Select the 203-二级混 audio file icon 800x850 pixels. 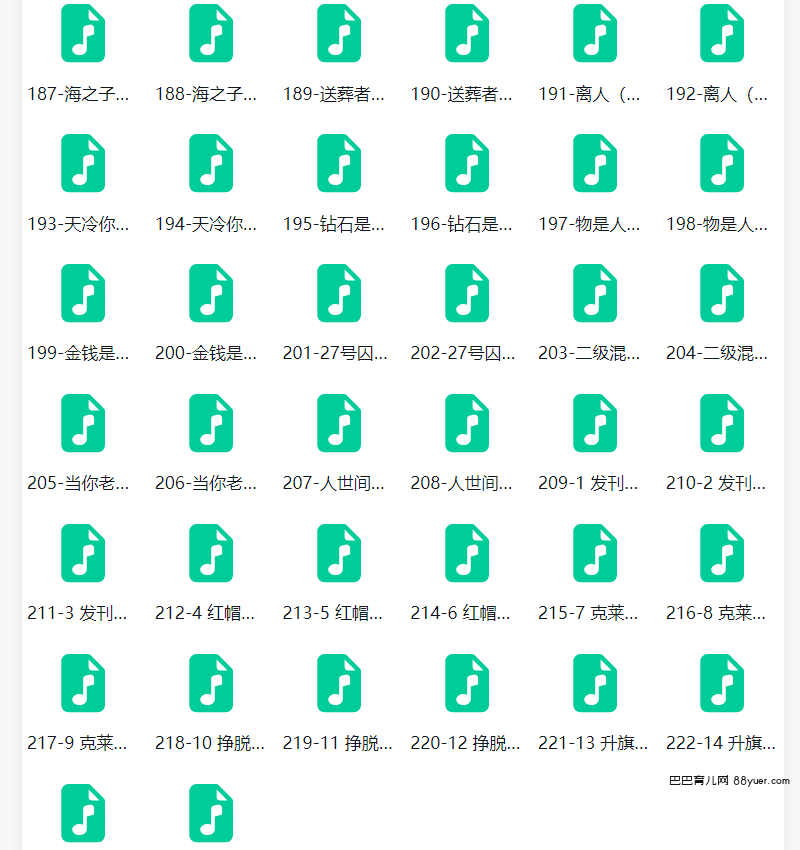pyautogui.click(x=595, y=293)
